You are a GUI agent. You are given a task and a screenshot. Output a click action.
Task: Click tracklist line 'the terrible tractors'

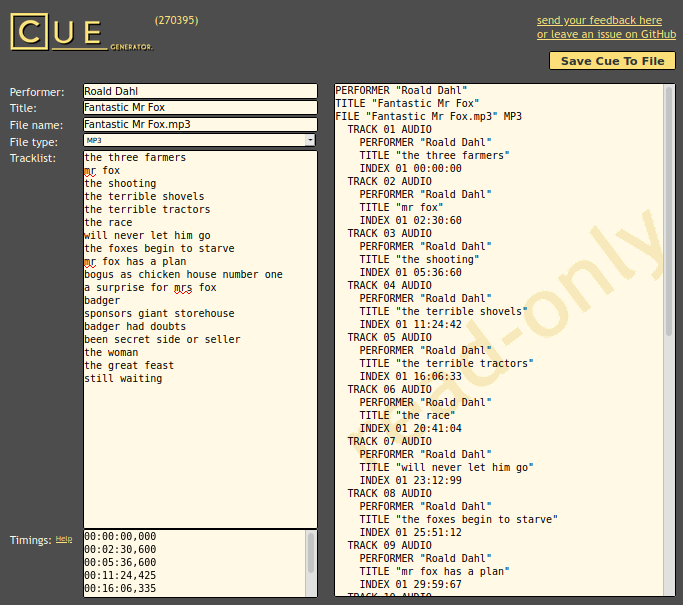[147, 210]
